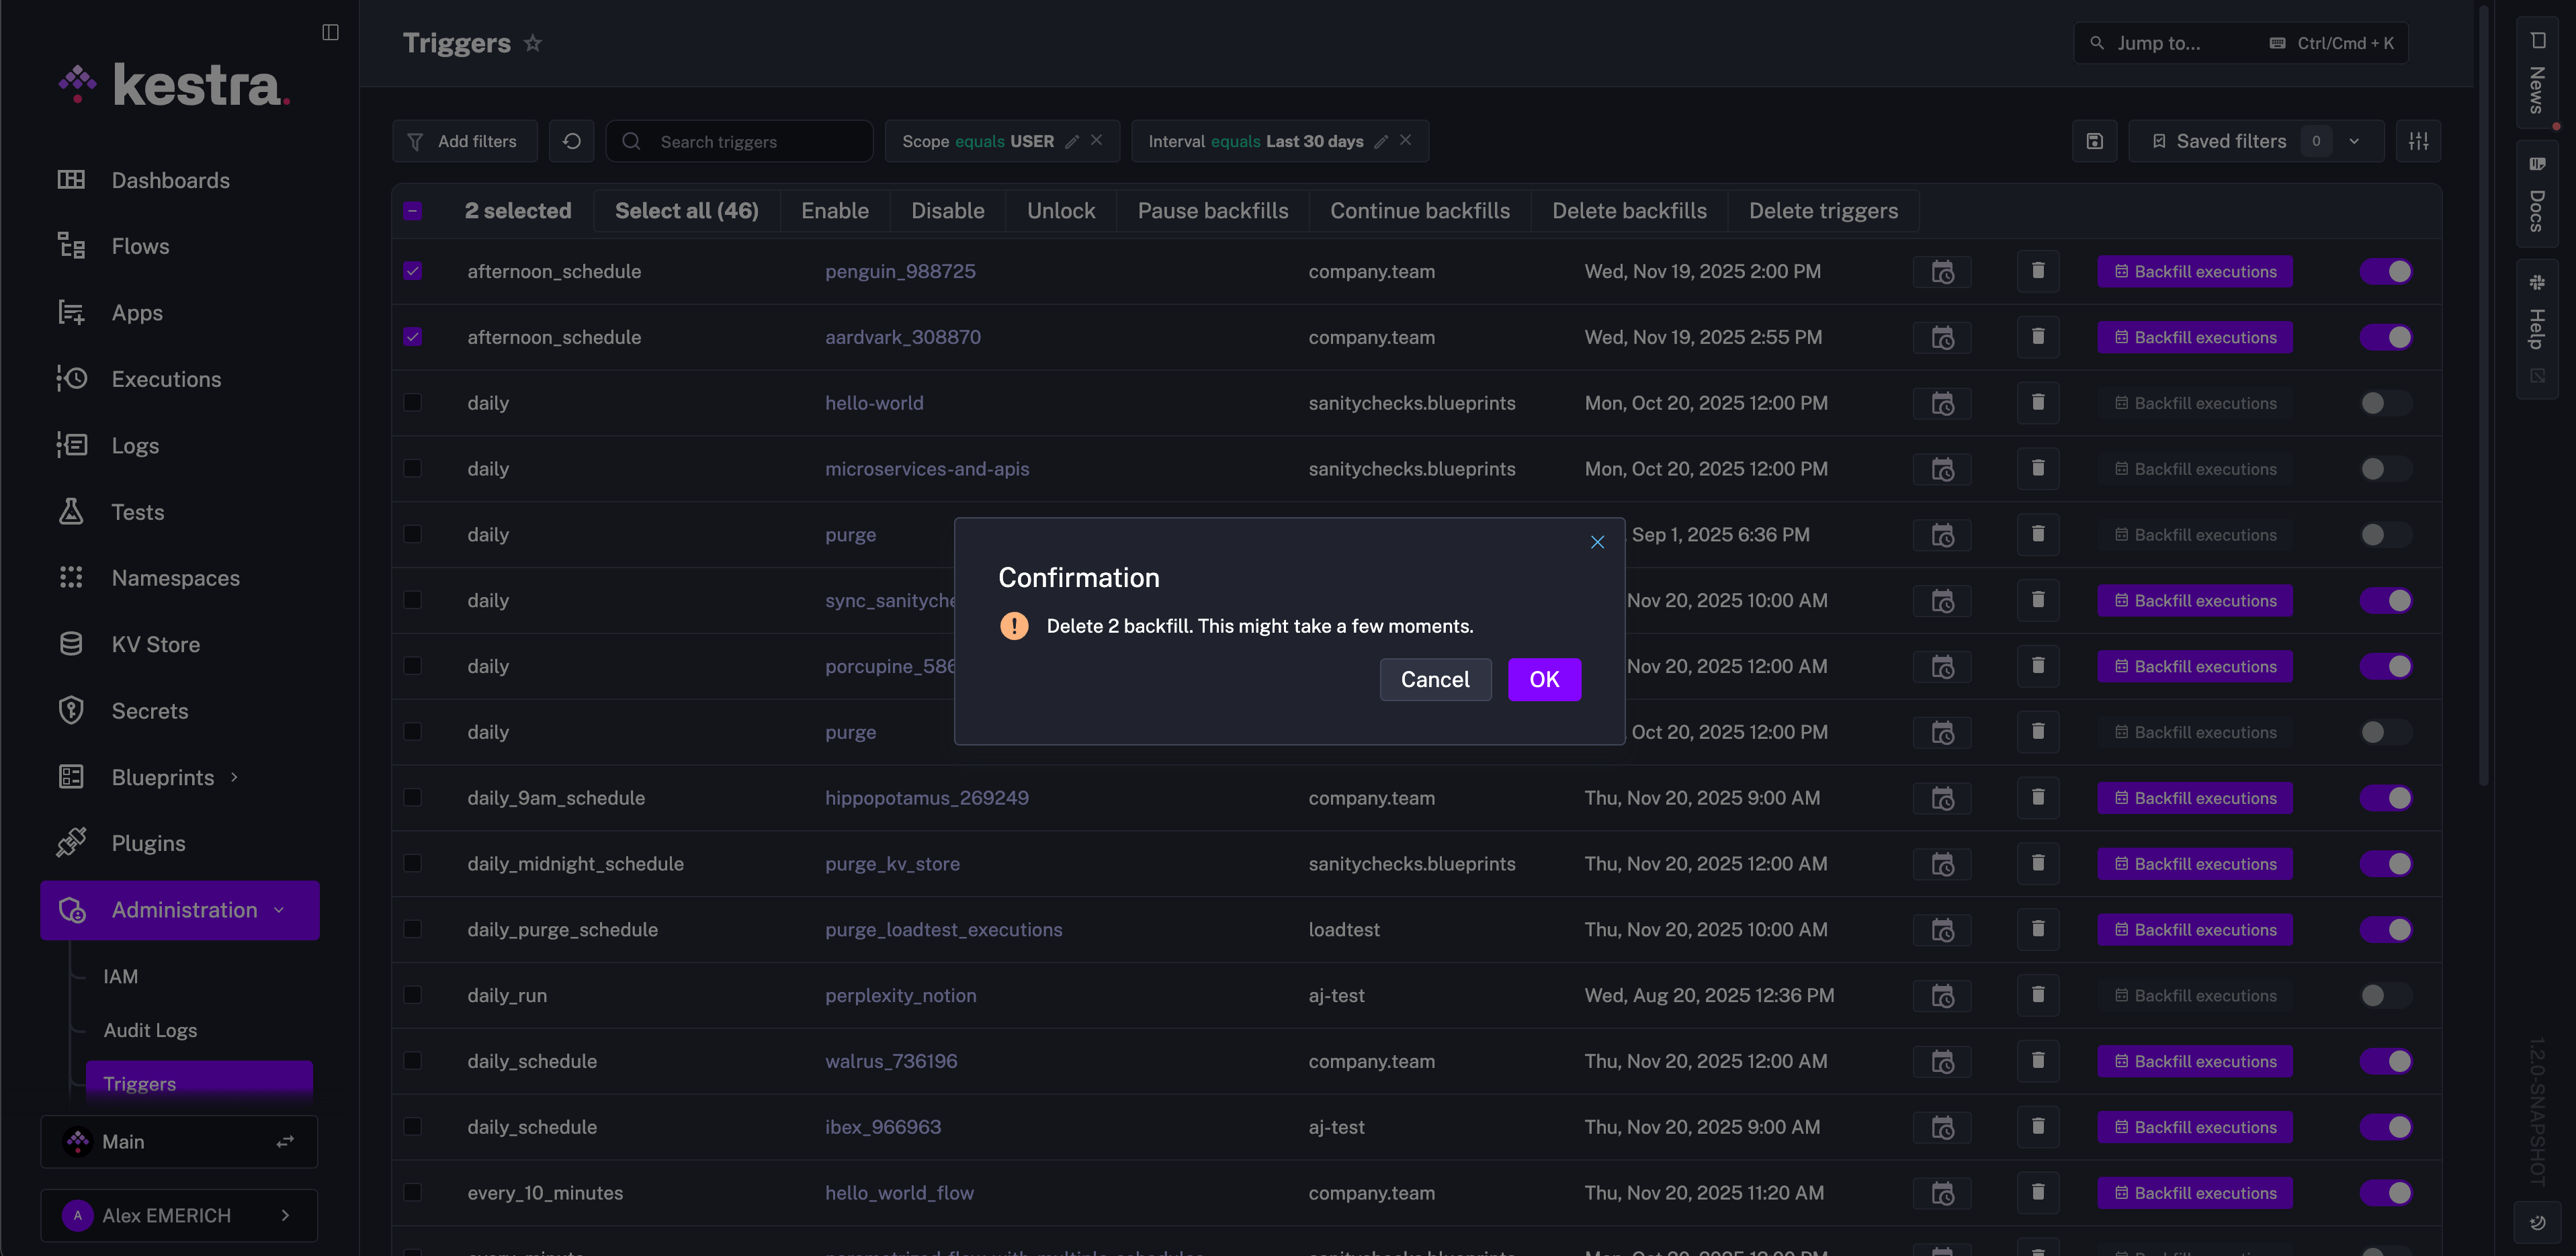This screenshot has width=2576, height=1256.
Task: Click the refresh triggers icon
Action: click(x=571, y=141)
